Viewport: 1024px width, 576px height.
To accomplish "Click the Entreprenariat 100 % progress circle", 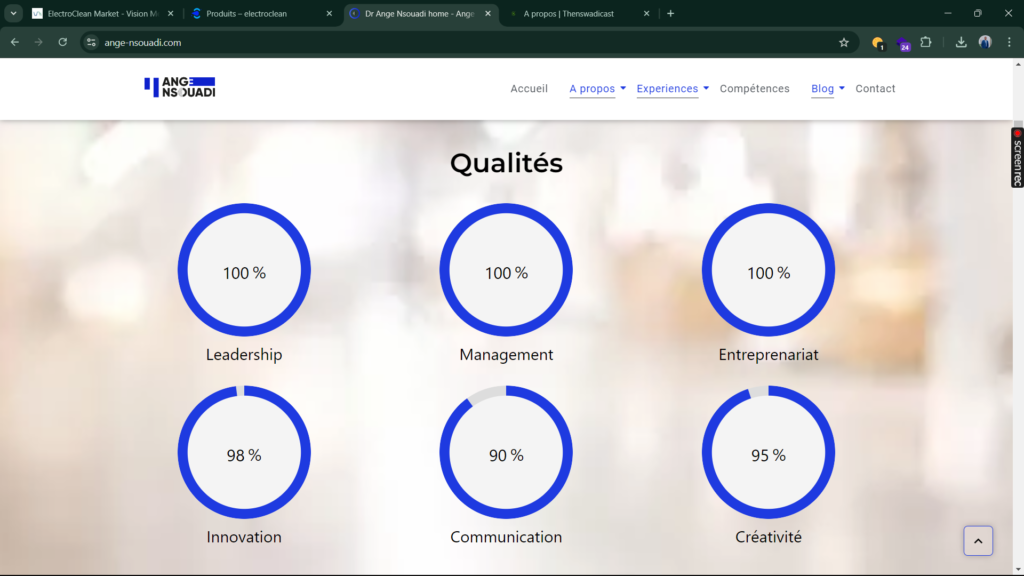I will (x=768, y=270).
